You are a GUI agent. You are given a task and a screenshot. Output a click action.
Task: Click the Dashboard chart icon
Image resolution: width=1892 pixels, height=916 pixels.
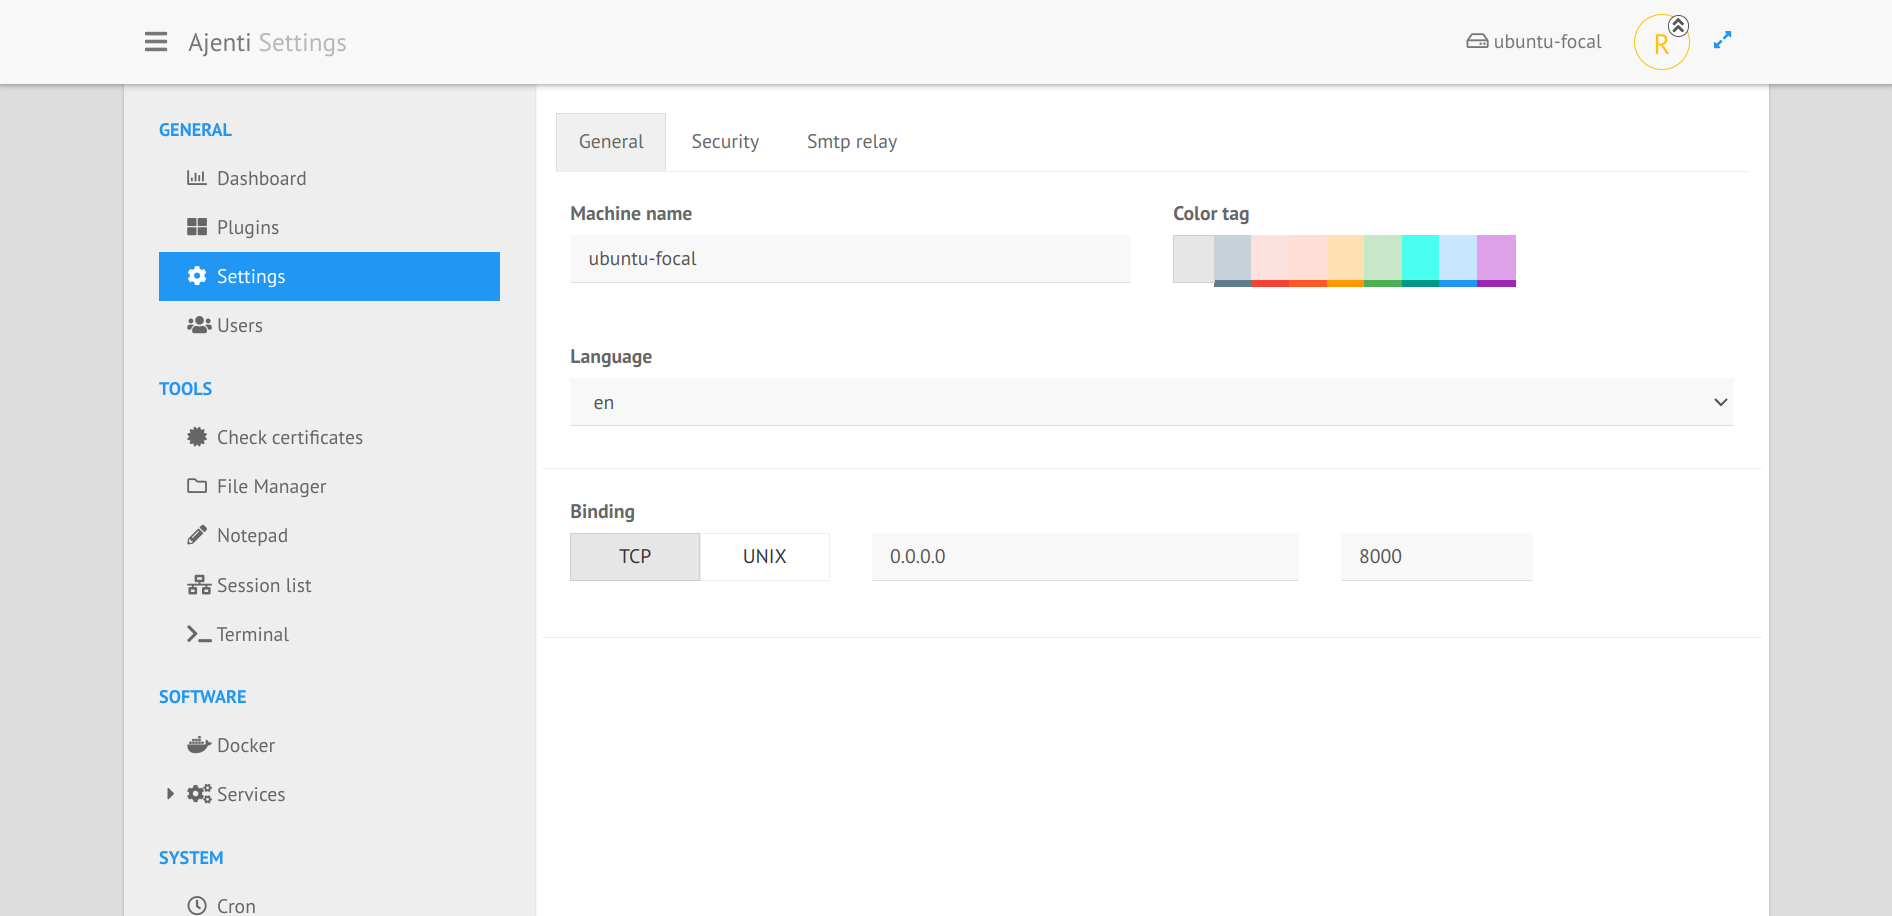coord(196,178)
